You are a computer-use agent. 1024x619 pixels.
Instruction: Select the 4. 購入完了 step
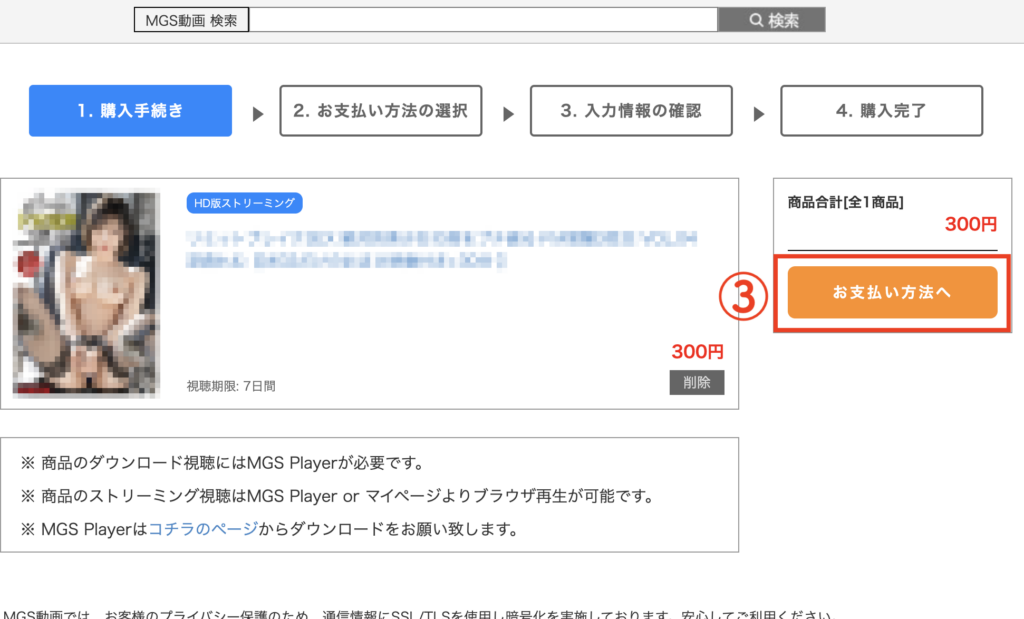coord(881,111)
